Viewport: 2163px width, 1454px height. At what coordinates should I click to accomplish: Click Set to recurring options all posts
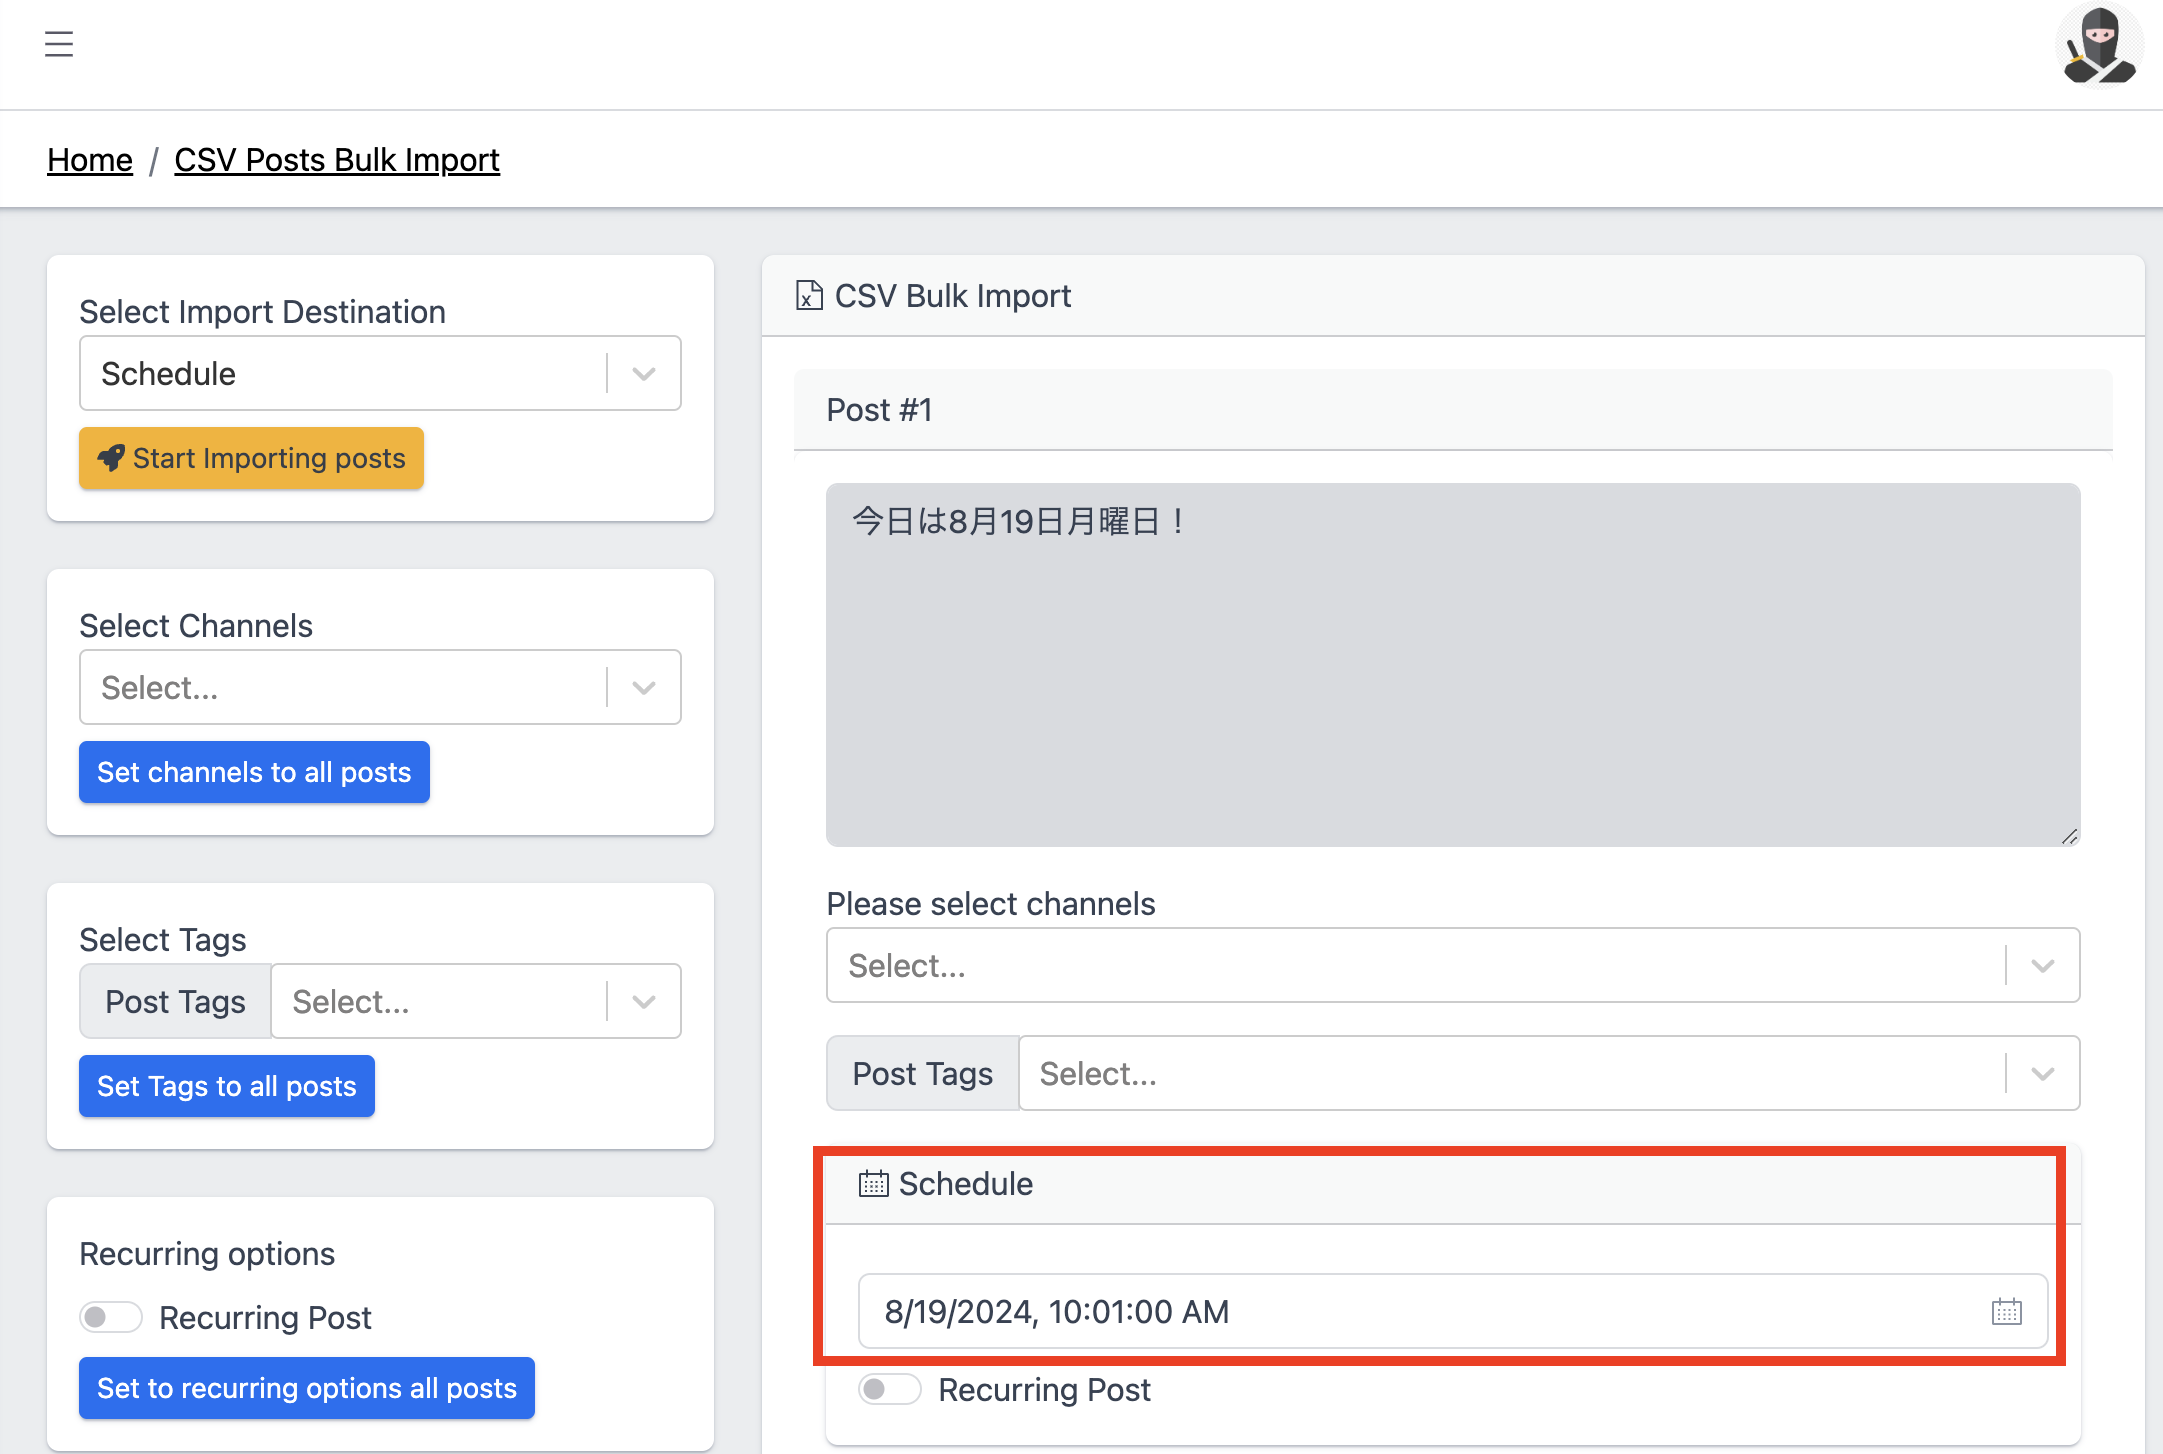307,1388
